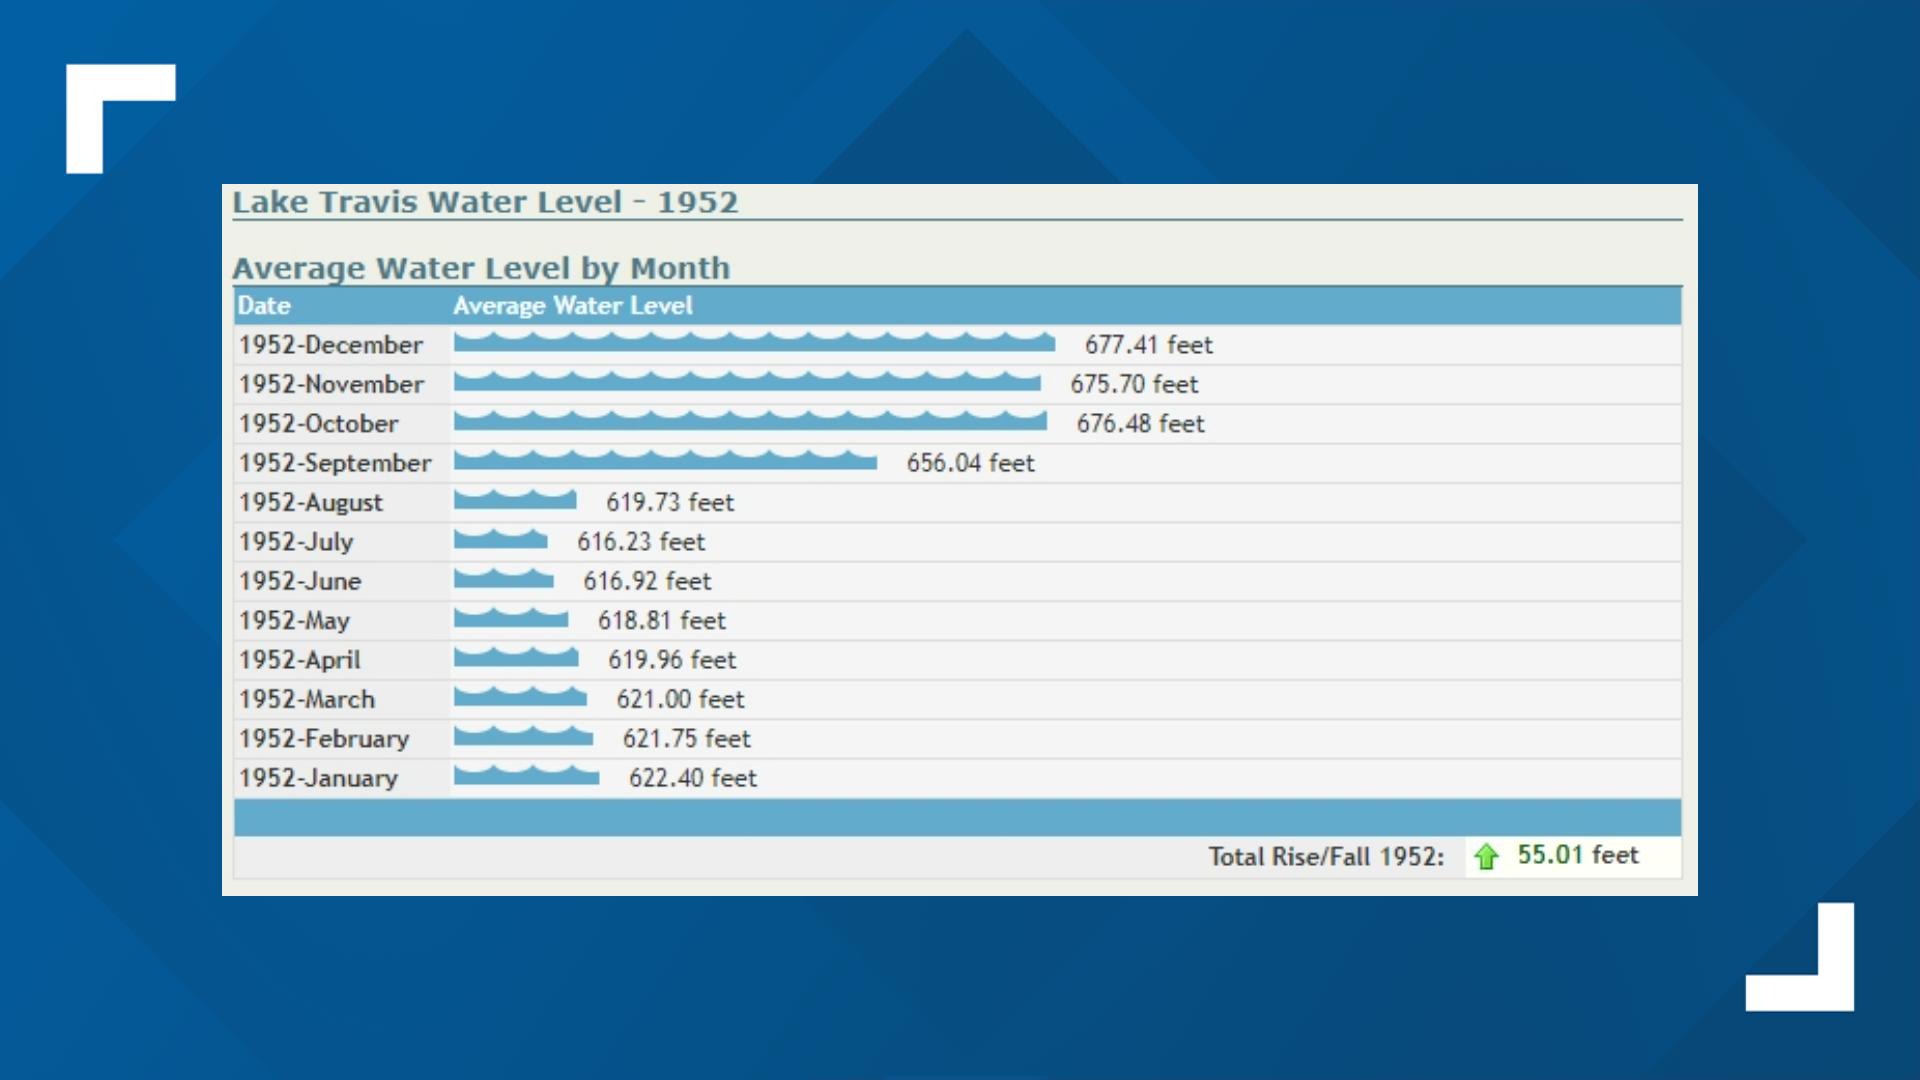Screen dimensions: 1920x1080
Task: Click the July water level wave bar
Action: 500,540
